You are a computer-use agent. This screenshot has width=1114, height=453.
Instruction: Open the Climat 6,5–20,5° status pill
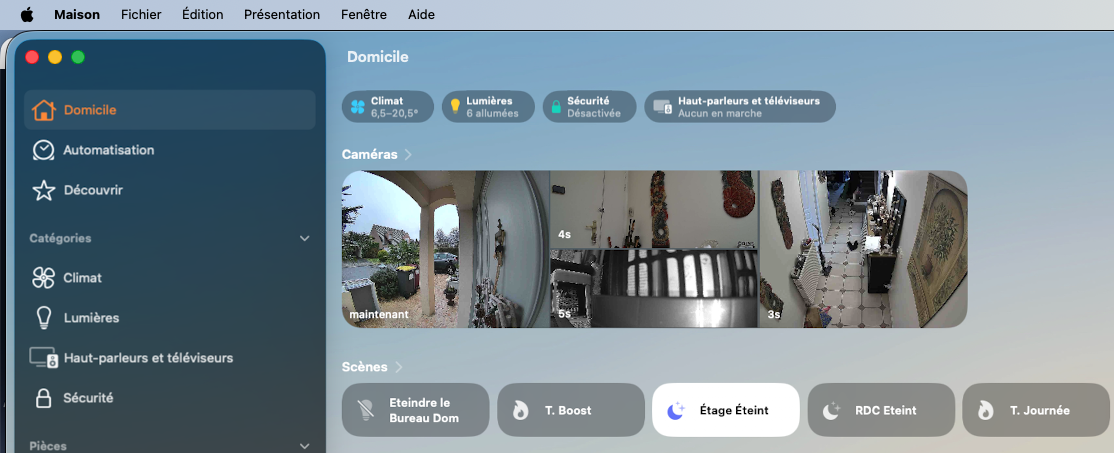(x=388, y=107)
